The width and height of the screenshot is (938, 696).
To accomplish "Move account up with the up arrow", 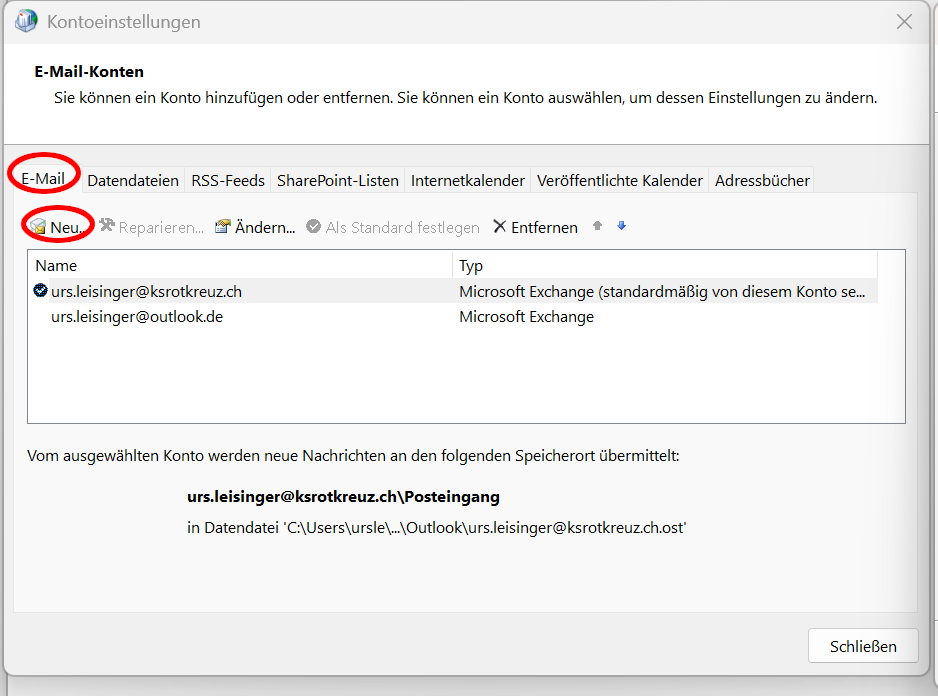I will tap(597, 226).
